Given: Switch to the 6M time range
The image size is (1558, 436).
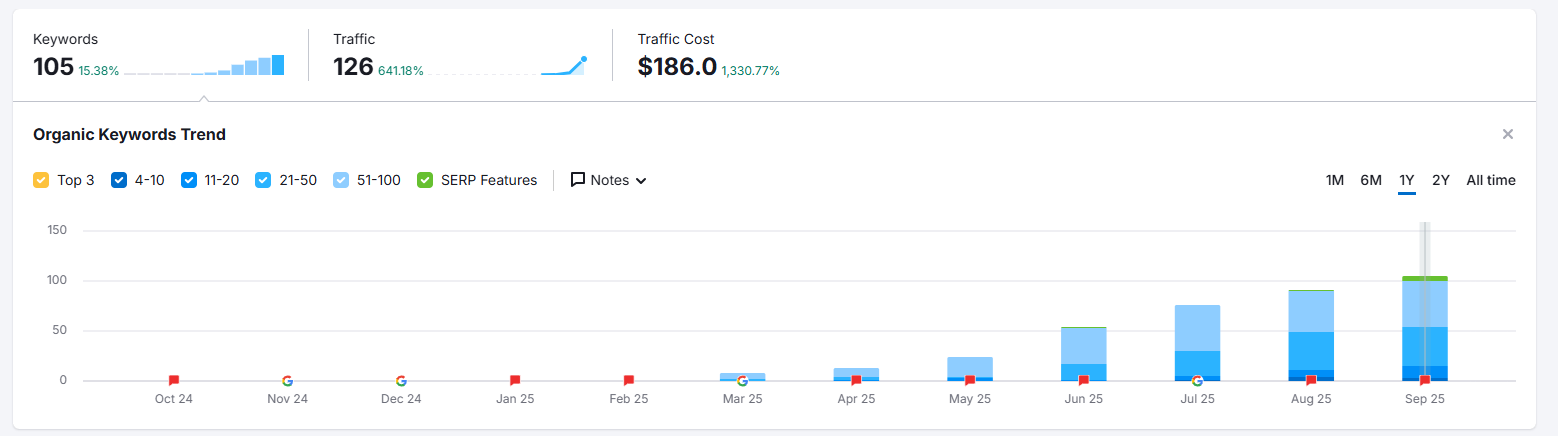Looking at the screenshot, I should pos(1371,180).
